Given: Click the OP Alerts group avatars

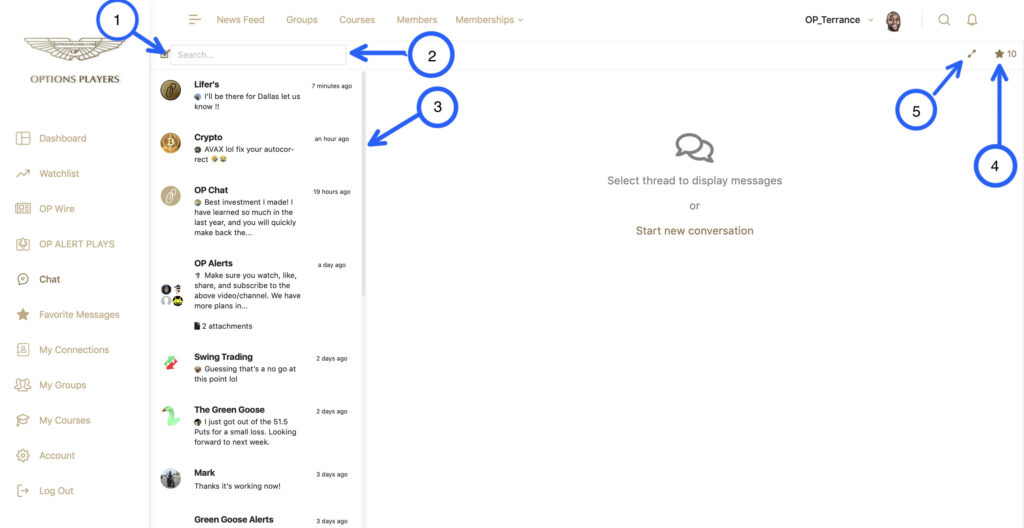Looking at the screenshot, I should [172, 295].
